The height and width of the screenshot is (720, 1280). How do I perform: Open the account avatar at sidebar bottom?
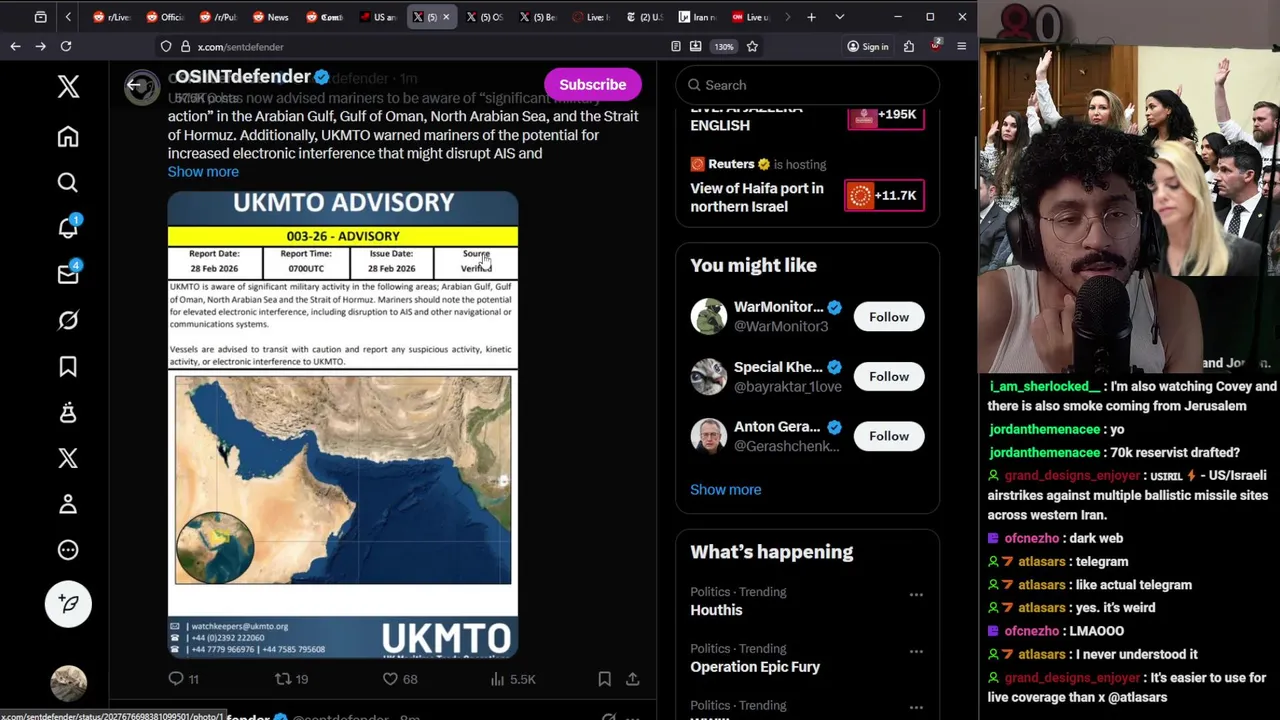click(x=68, y=683)
